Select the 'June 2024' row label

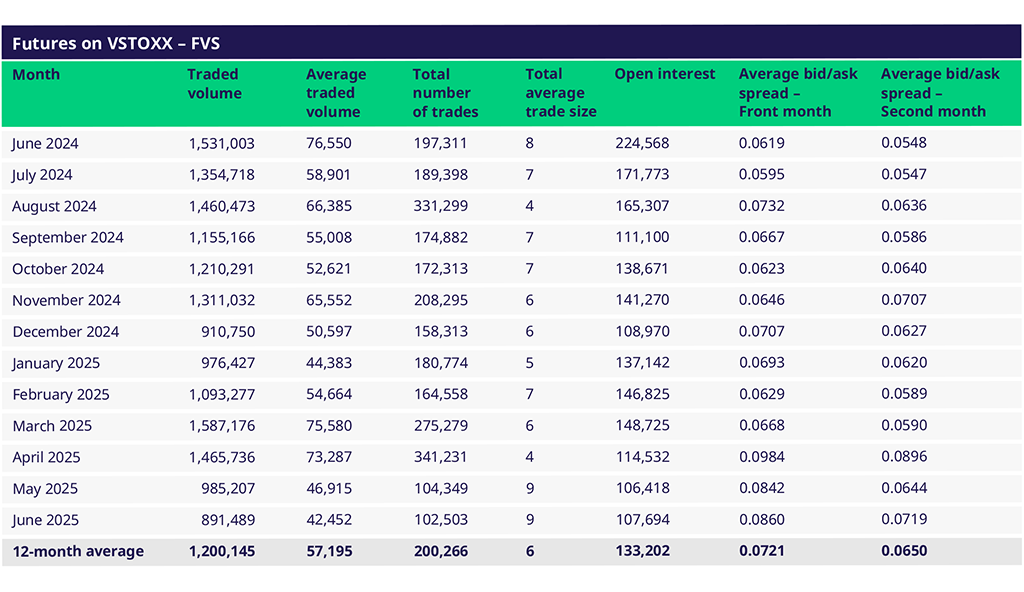click(45, 143)
